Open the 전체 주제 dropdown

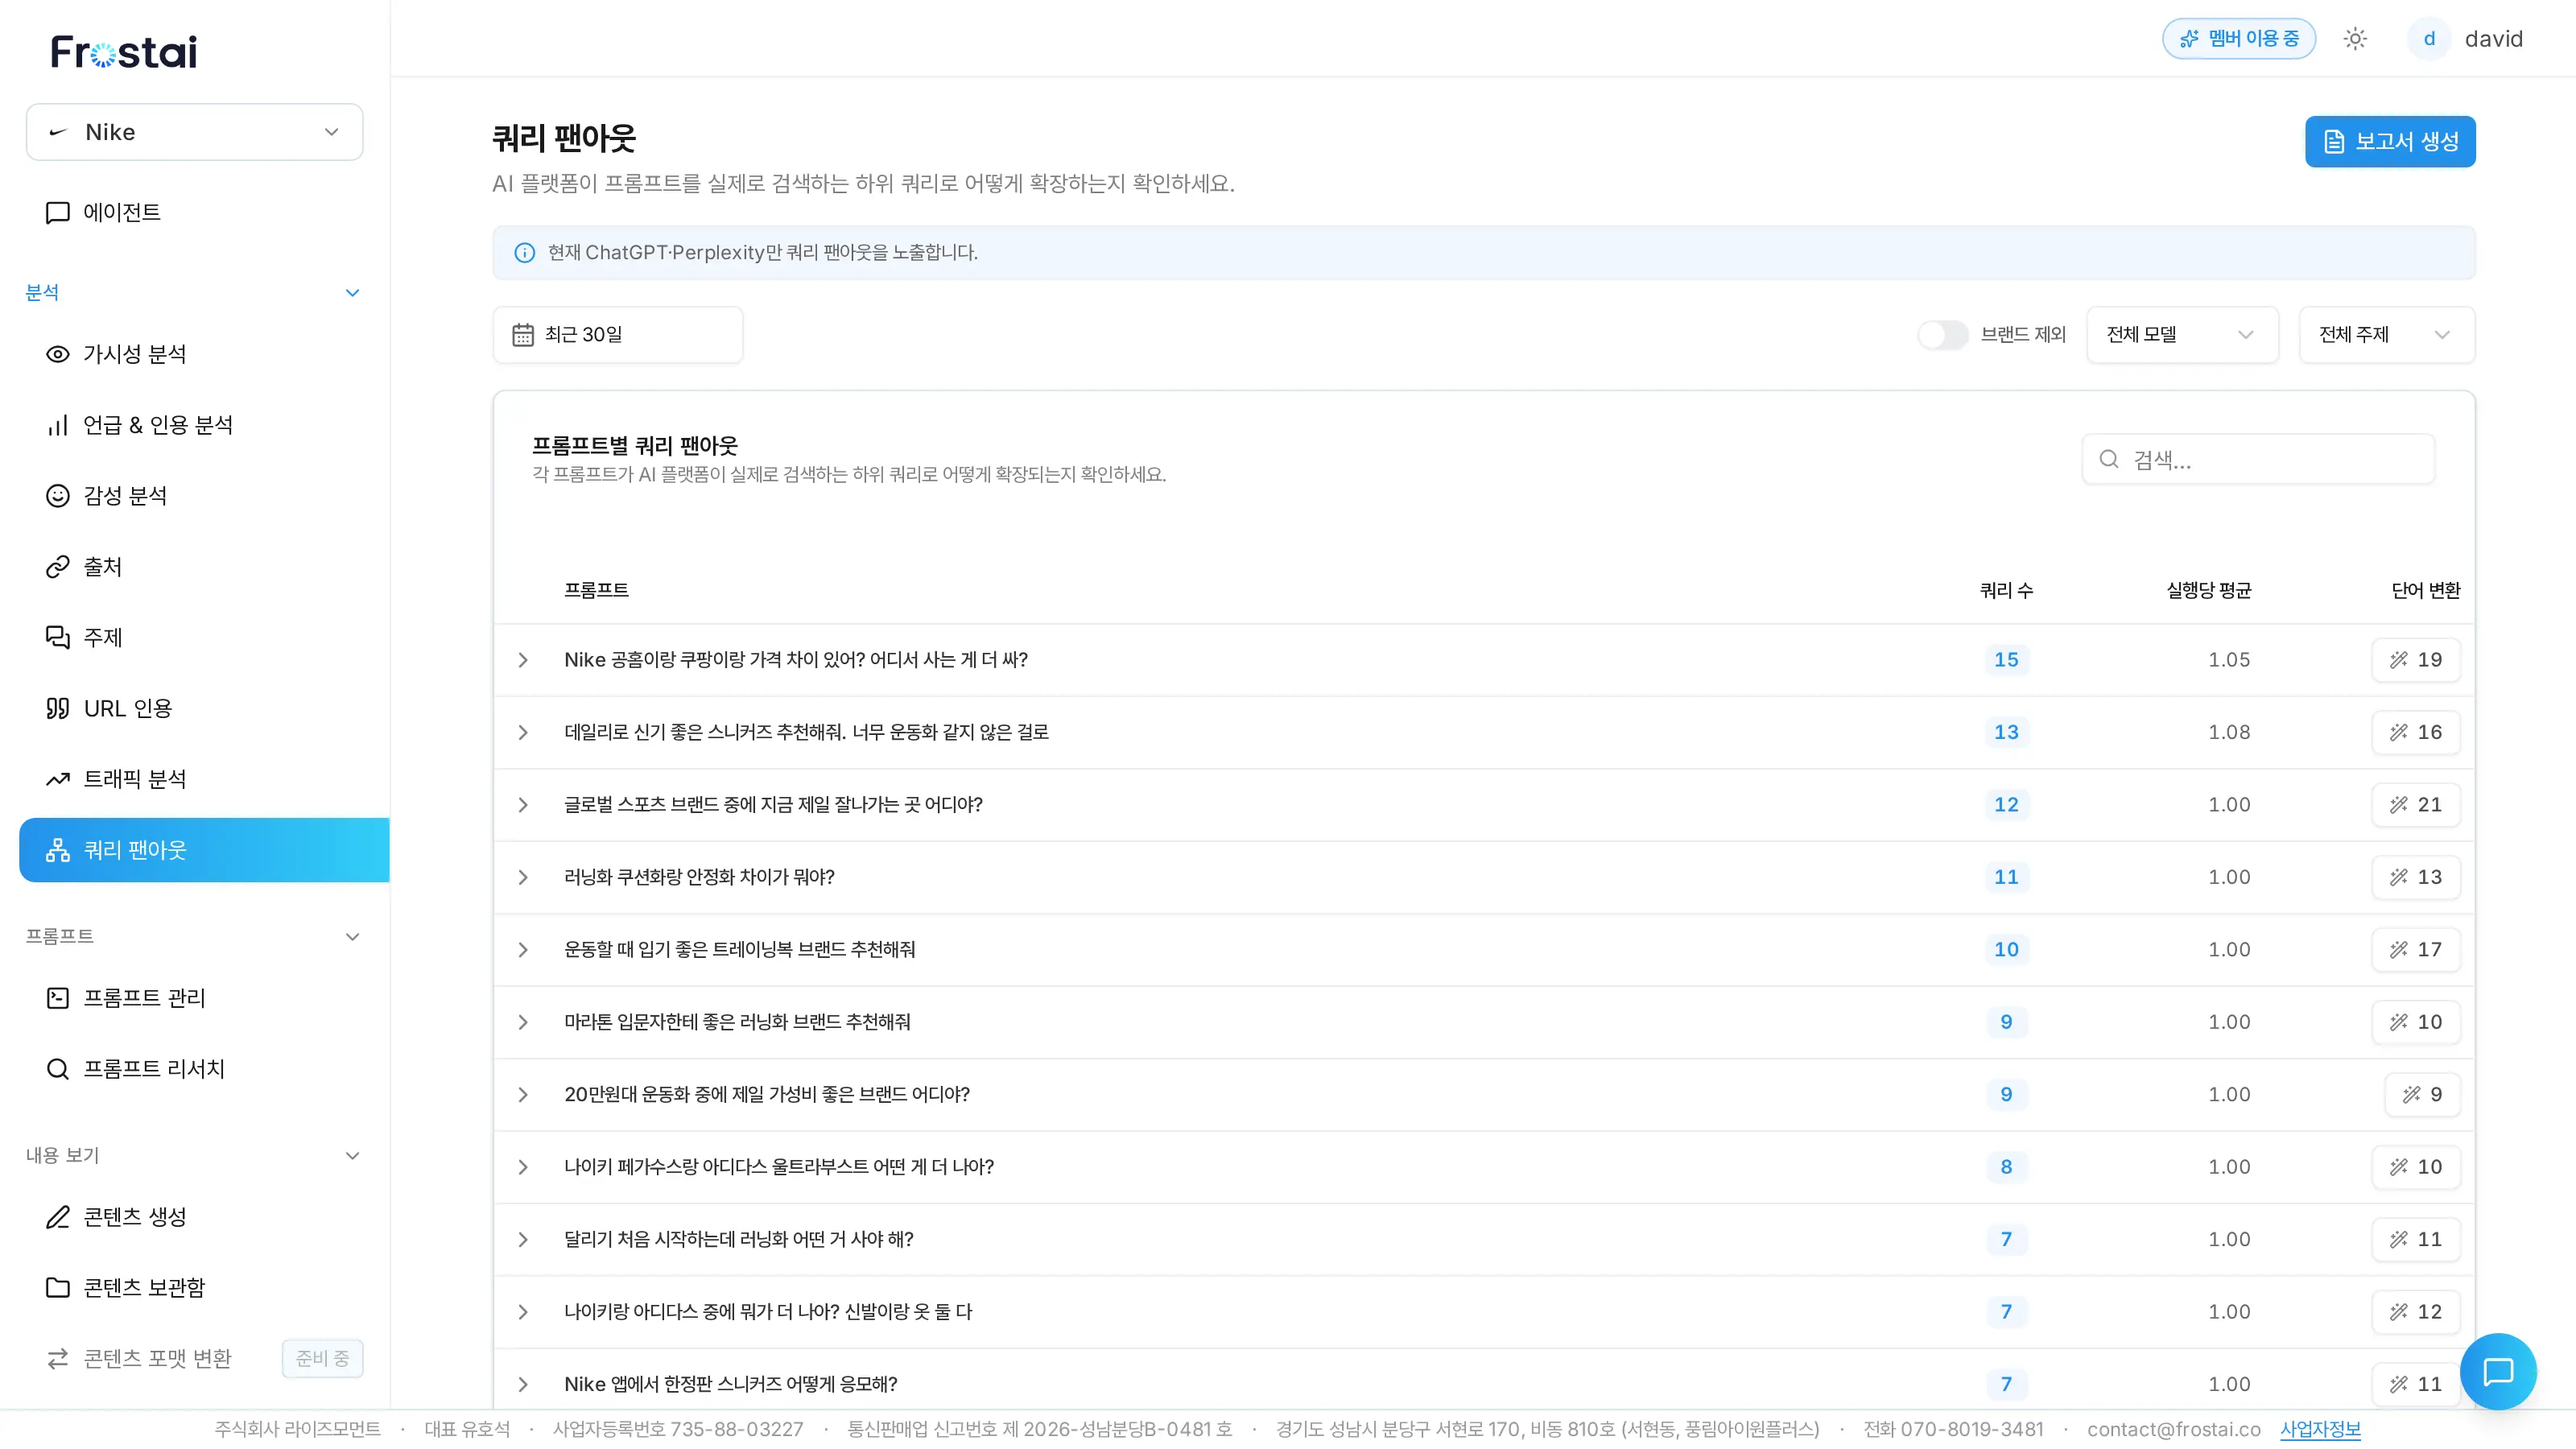tap(2386, 335)
